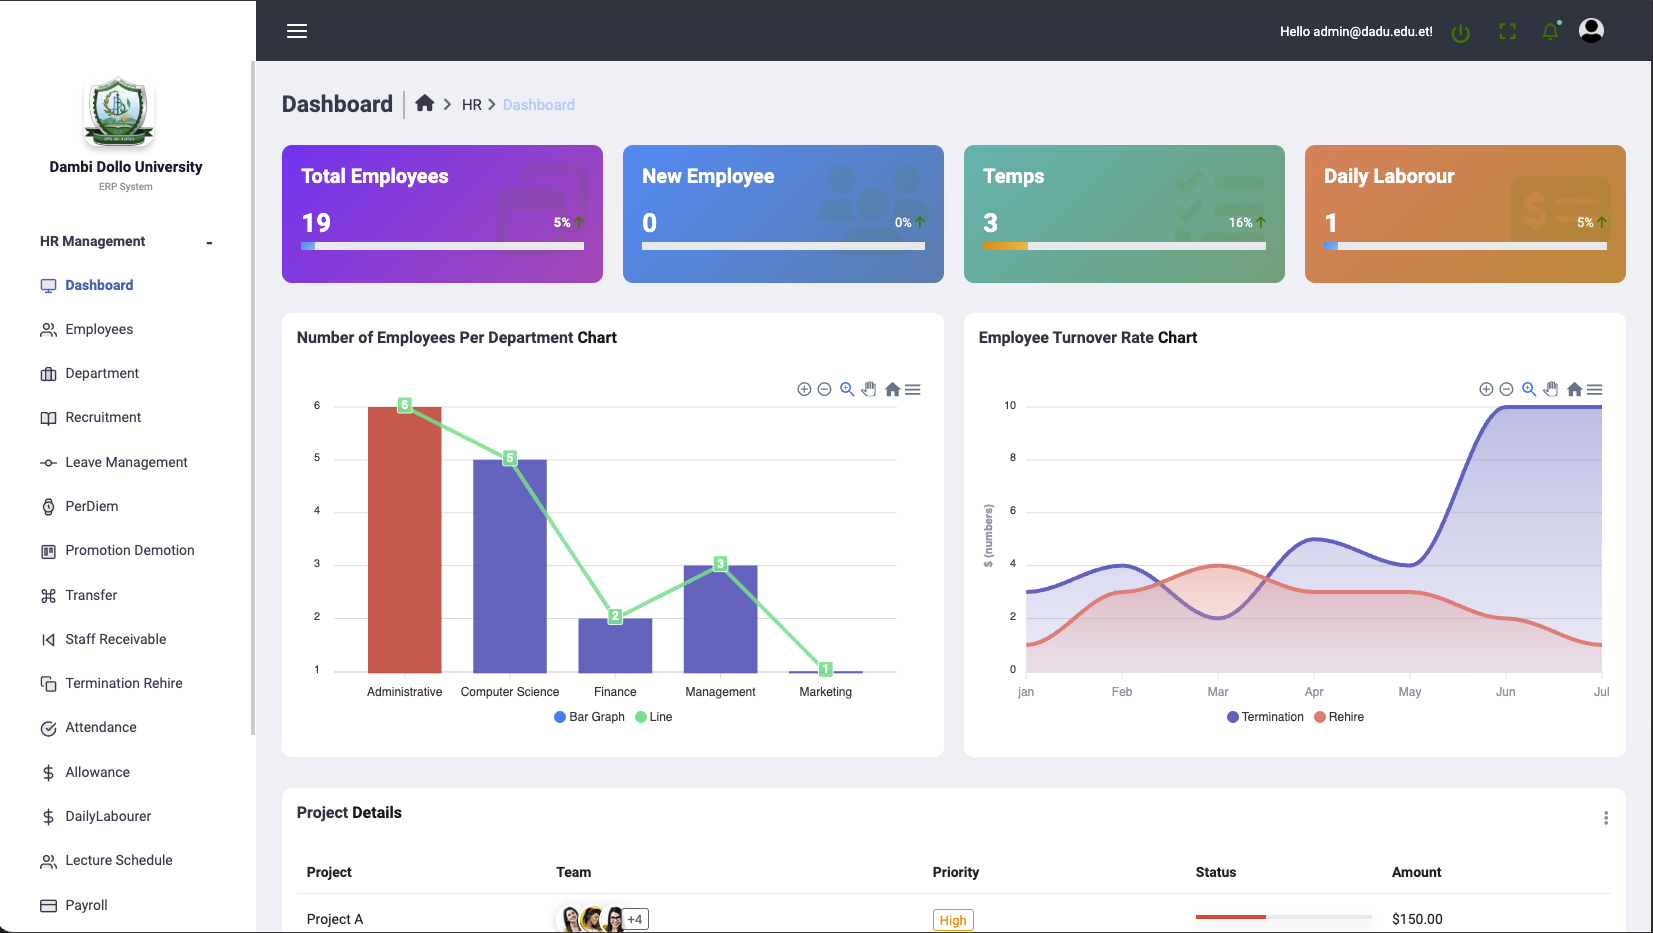Screen dimensions: 1653x933
Task: Click the green power logout icon
Action: [1460, 33]
